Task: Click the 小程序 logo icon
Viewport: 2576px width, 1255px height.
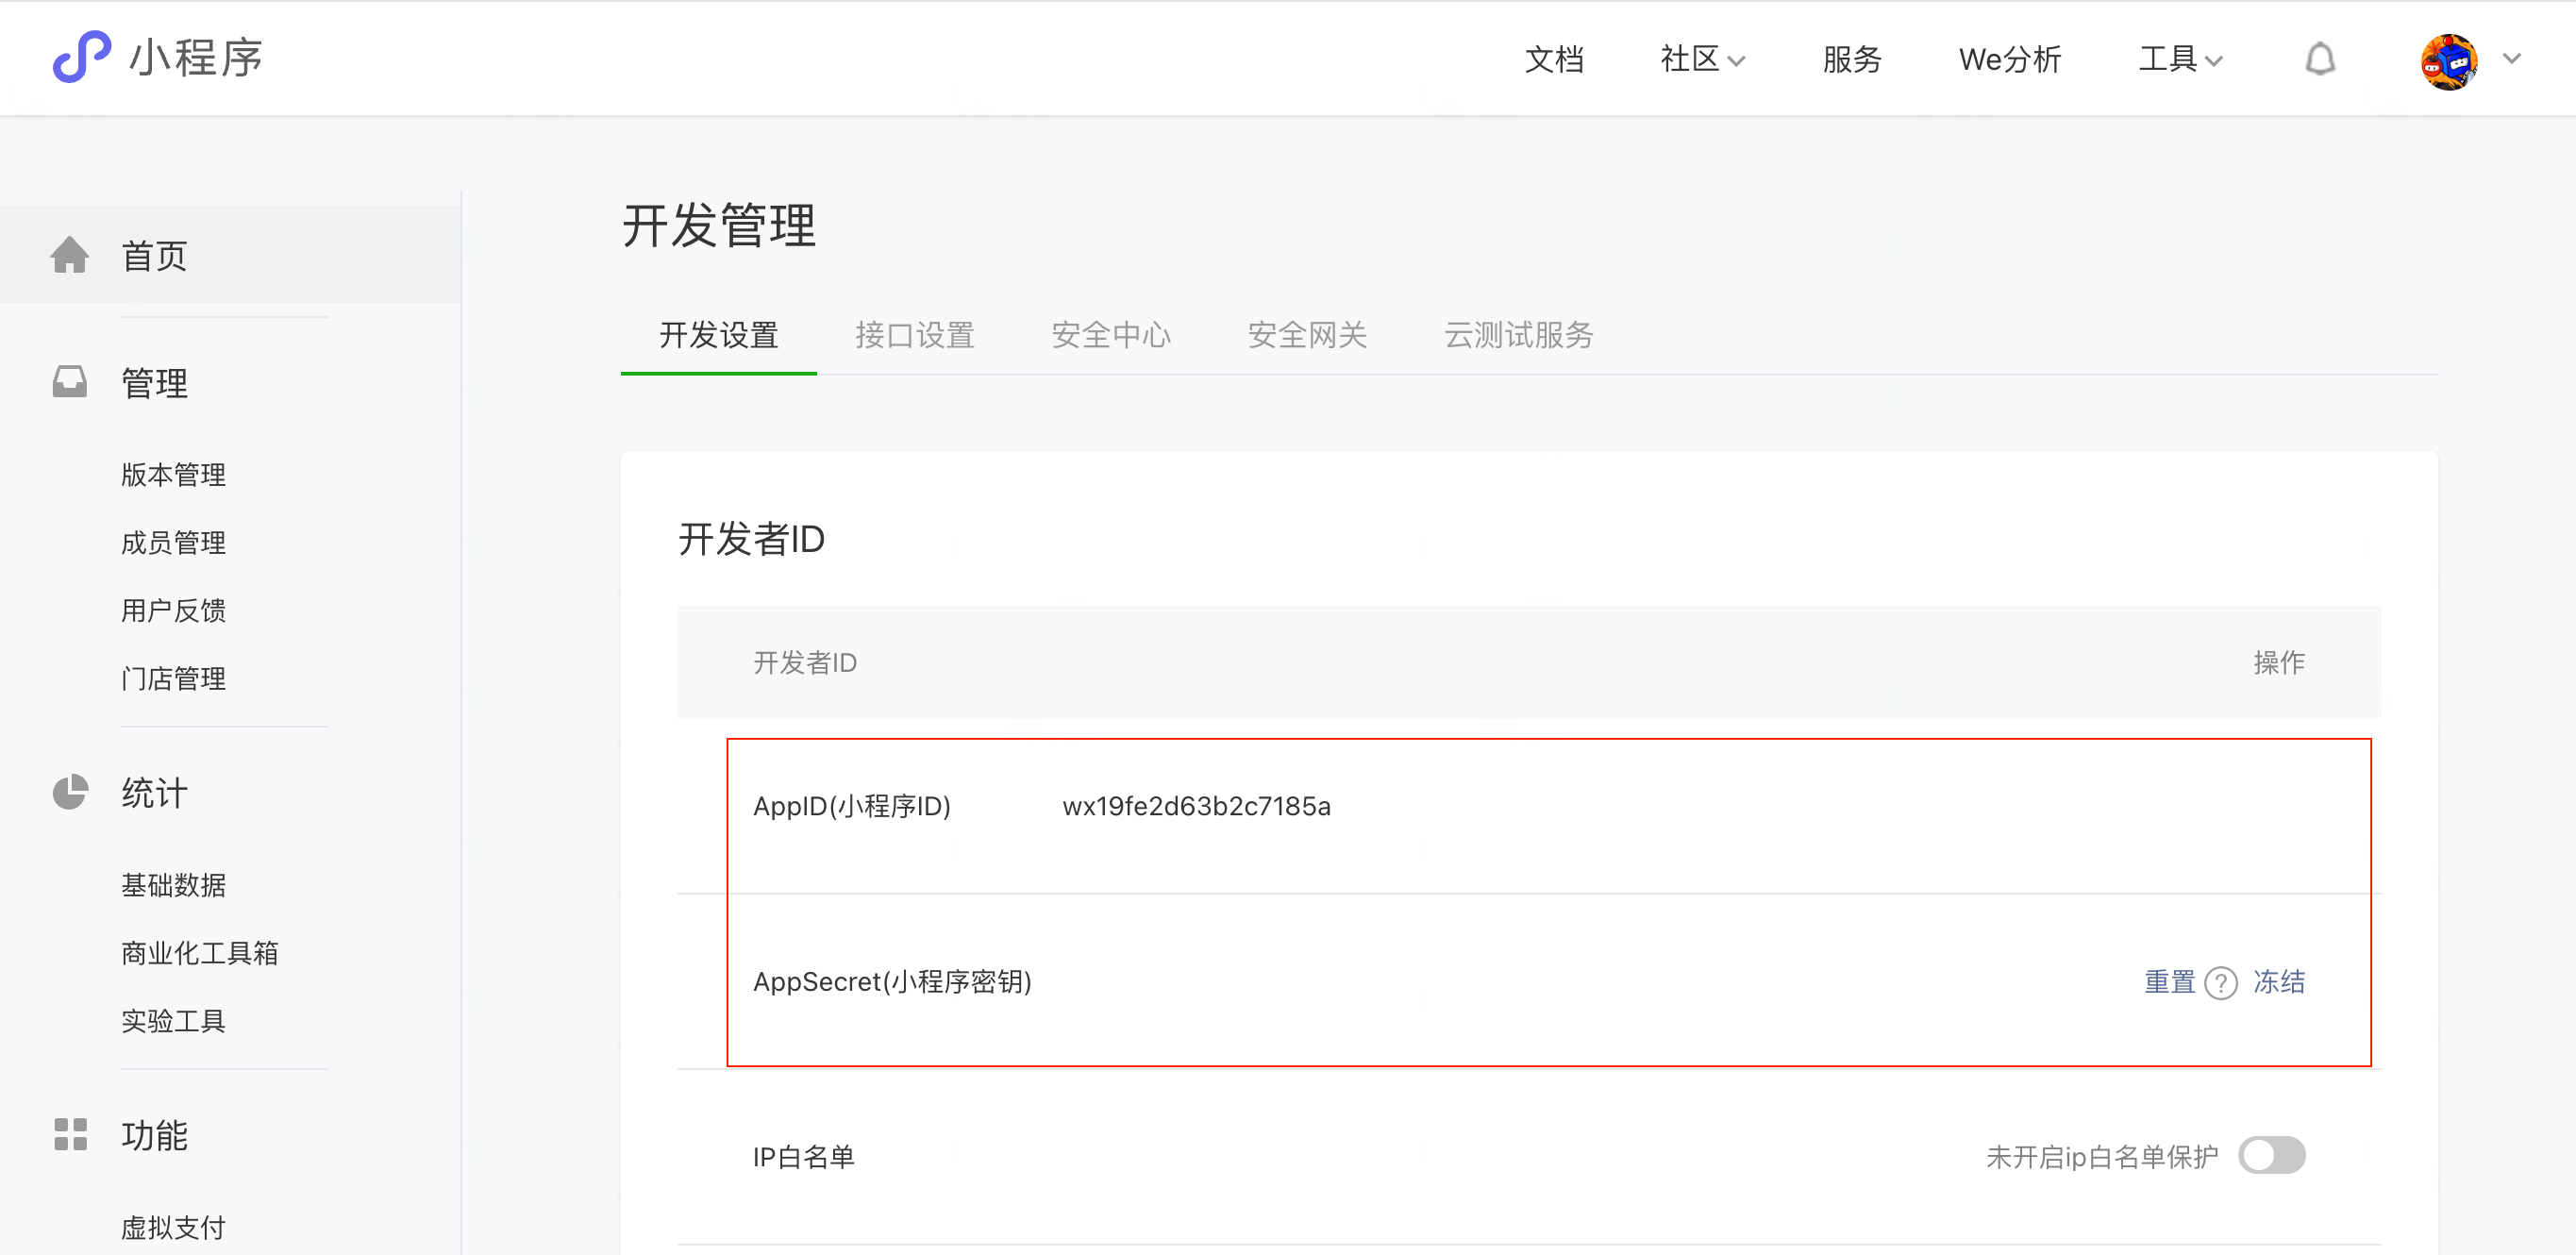Action: pyautogui.click(x=82, y=57)
